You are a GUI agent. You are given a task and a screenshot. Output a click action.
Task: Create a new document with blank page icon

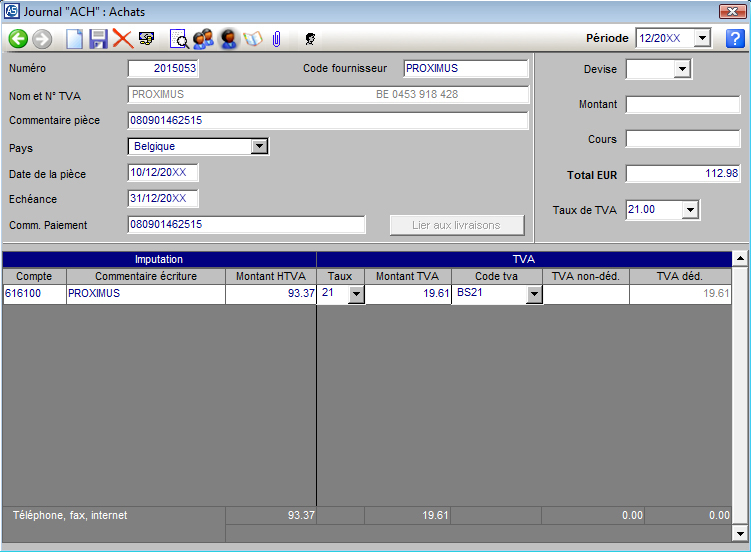[x=74, y=39]
